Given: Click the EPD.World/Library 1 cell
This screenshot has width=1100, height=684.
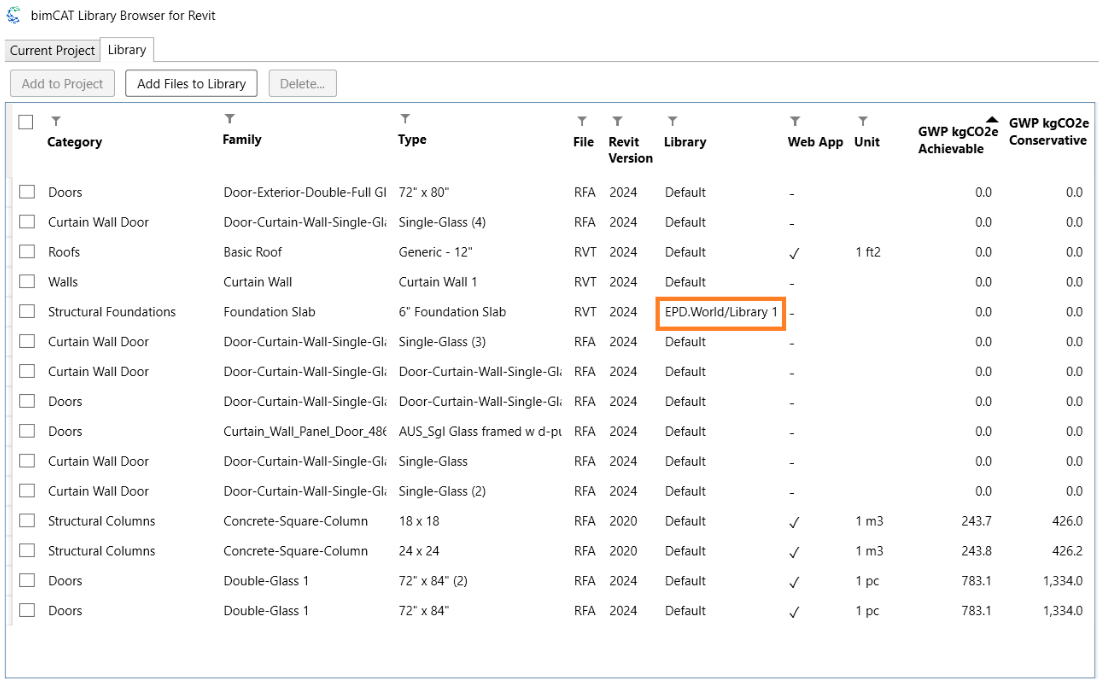Looking at the screenshot, I should coord(720,312).
